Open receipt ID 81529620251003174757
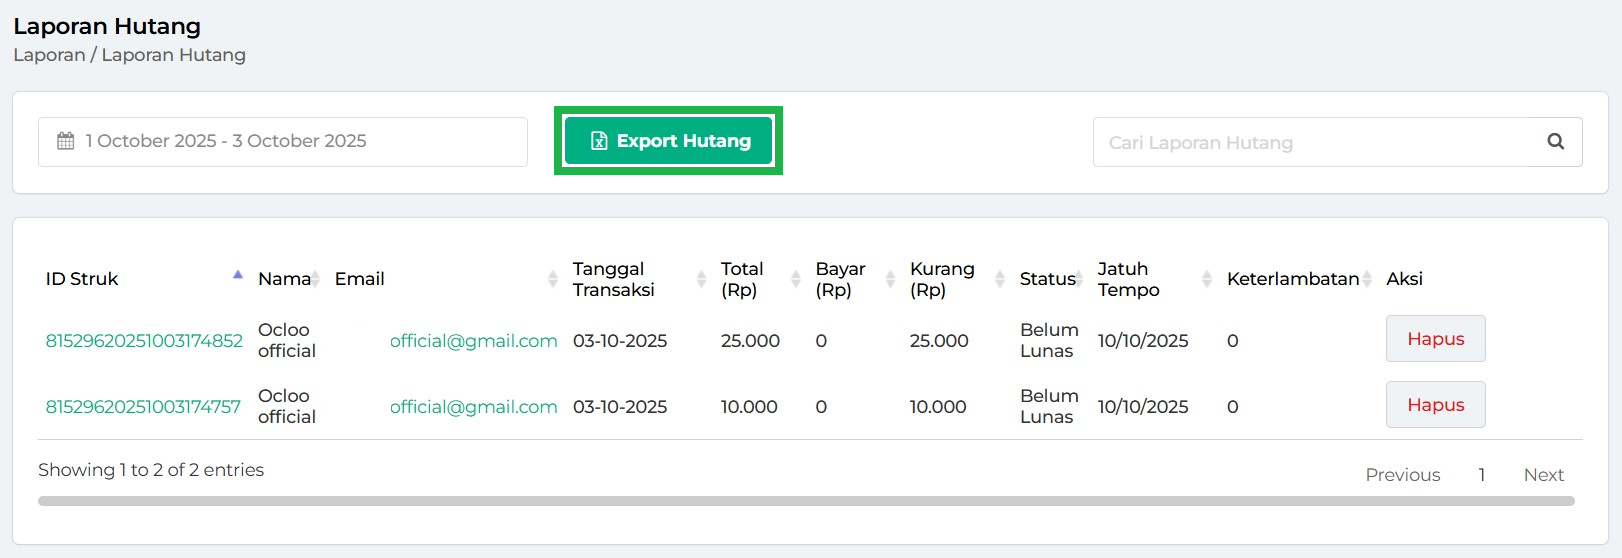Screen dimensions: 1622x558 pyautogui.click(x=143, y=407)
